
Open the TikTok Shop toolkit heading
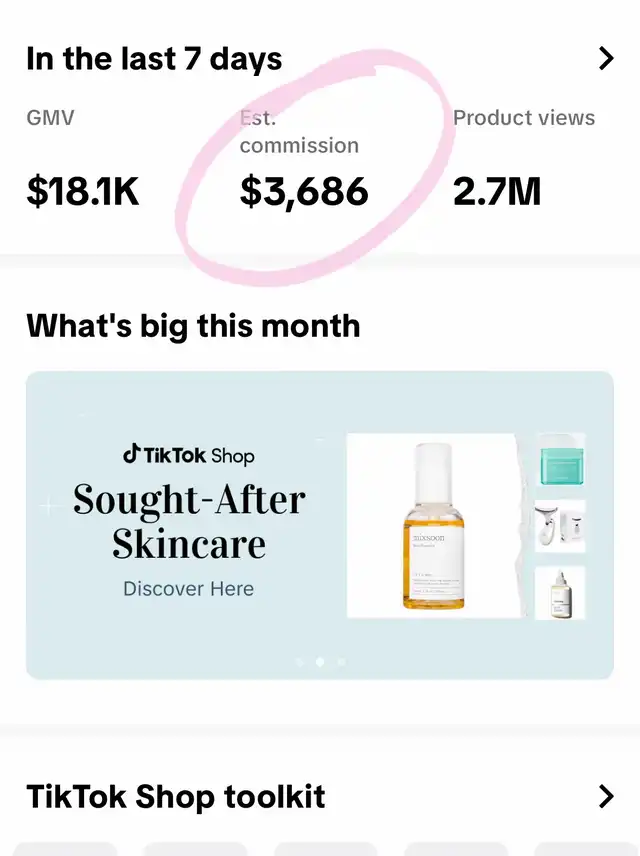tap(175, 796)
